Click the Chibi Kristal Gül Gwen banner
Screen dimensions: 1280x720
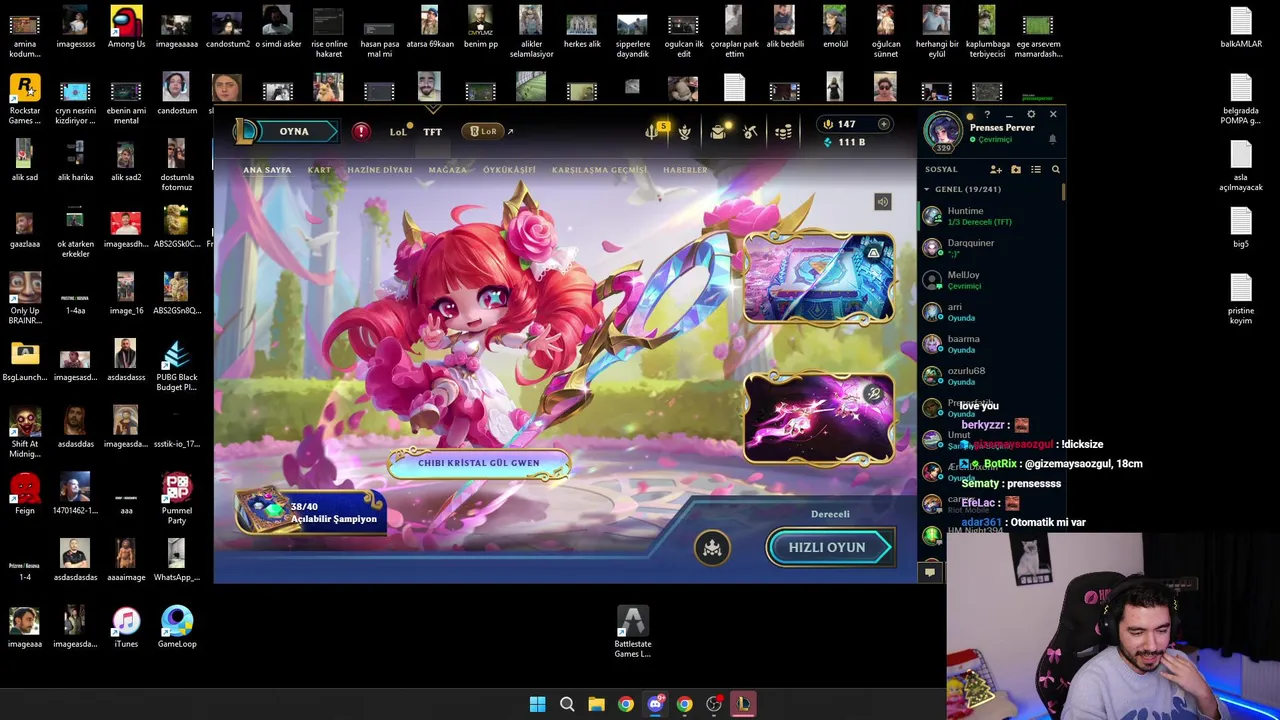pos(478,463)
